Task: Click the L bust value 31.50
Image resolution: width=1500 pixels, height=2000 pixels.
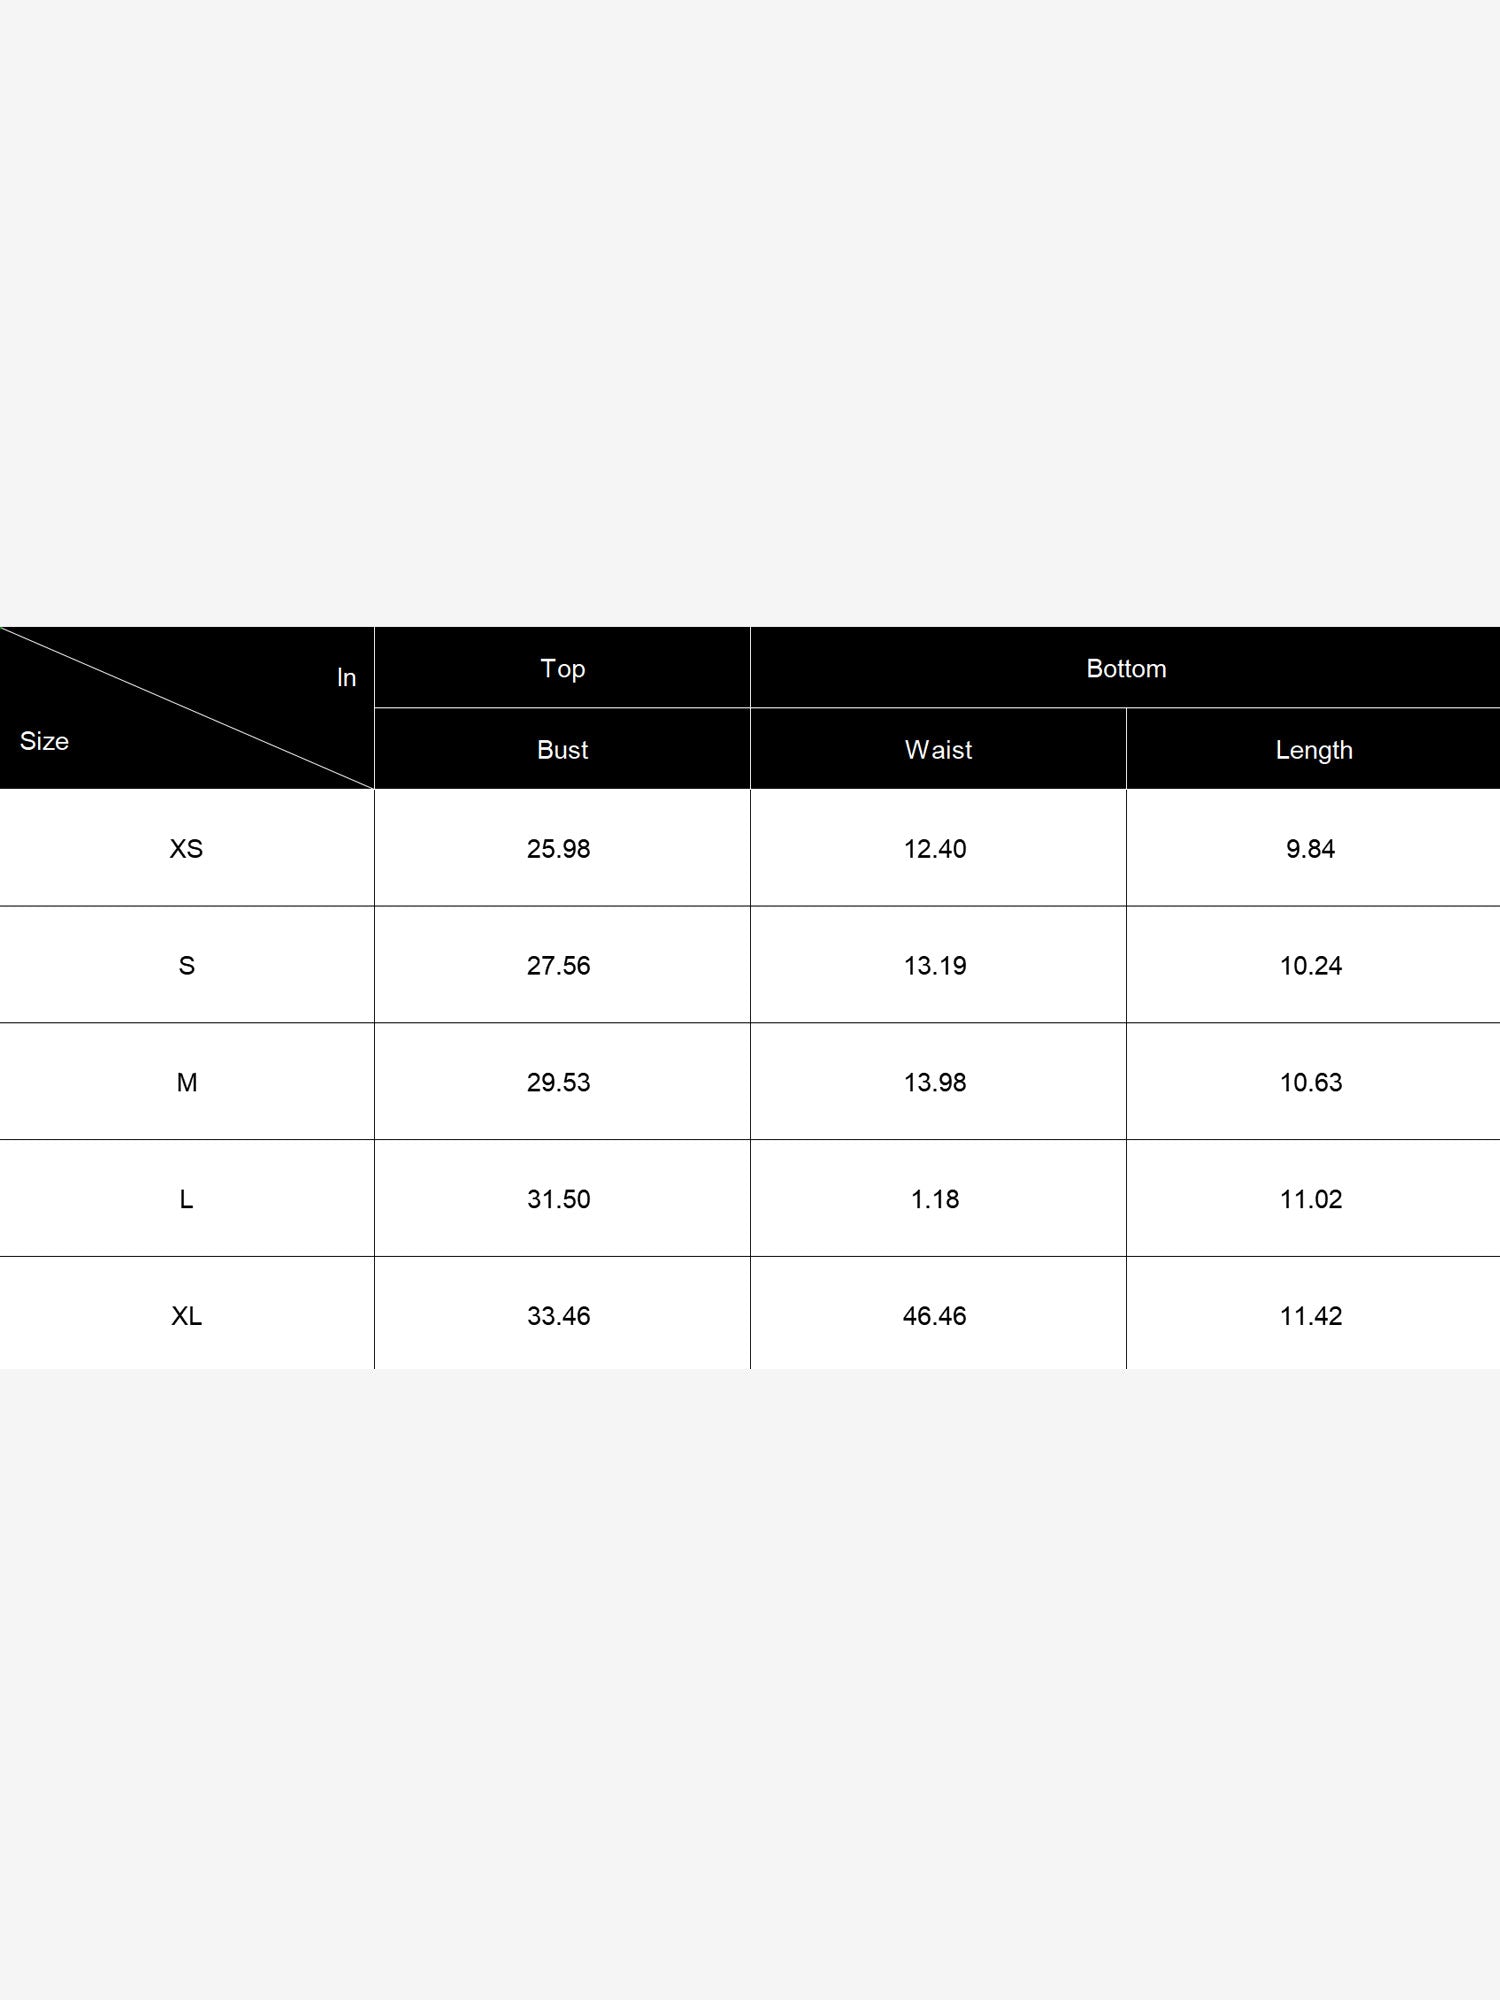Action: tap(559, 1200)
